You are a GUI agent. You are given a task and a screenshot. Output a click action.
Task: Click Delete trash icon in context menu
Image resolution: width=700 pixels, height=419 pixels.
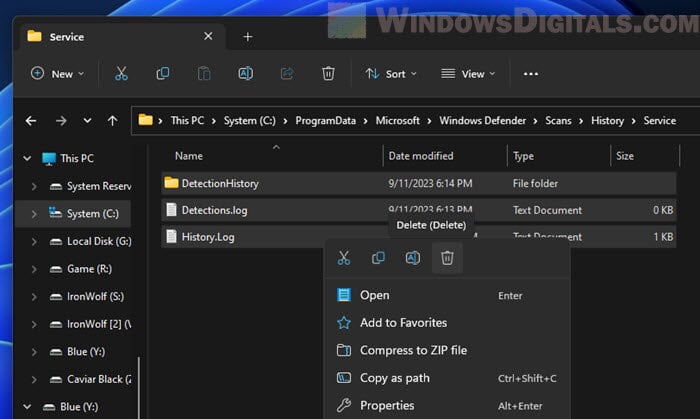coord(447,258)
